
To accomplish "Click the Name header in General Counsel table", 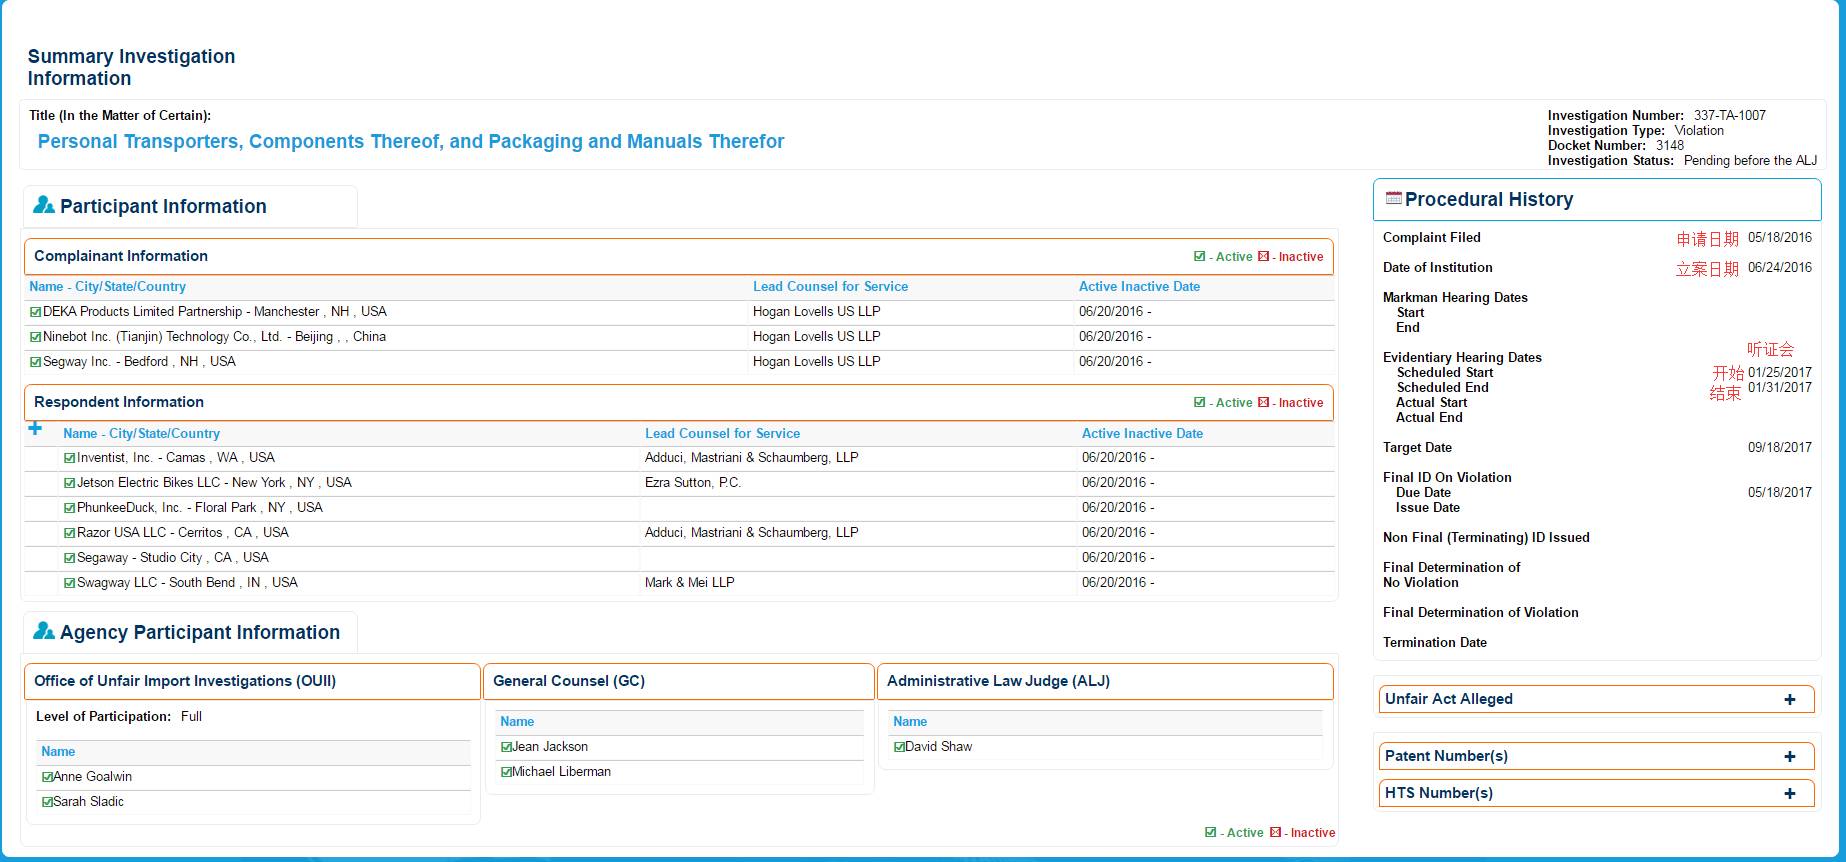I will click(517, 722).
